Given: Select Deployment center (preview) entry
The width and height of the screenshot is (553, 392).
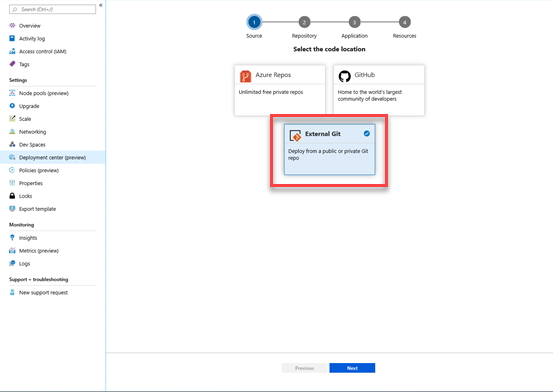Looking at the screenshot, I should (52, 157).
